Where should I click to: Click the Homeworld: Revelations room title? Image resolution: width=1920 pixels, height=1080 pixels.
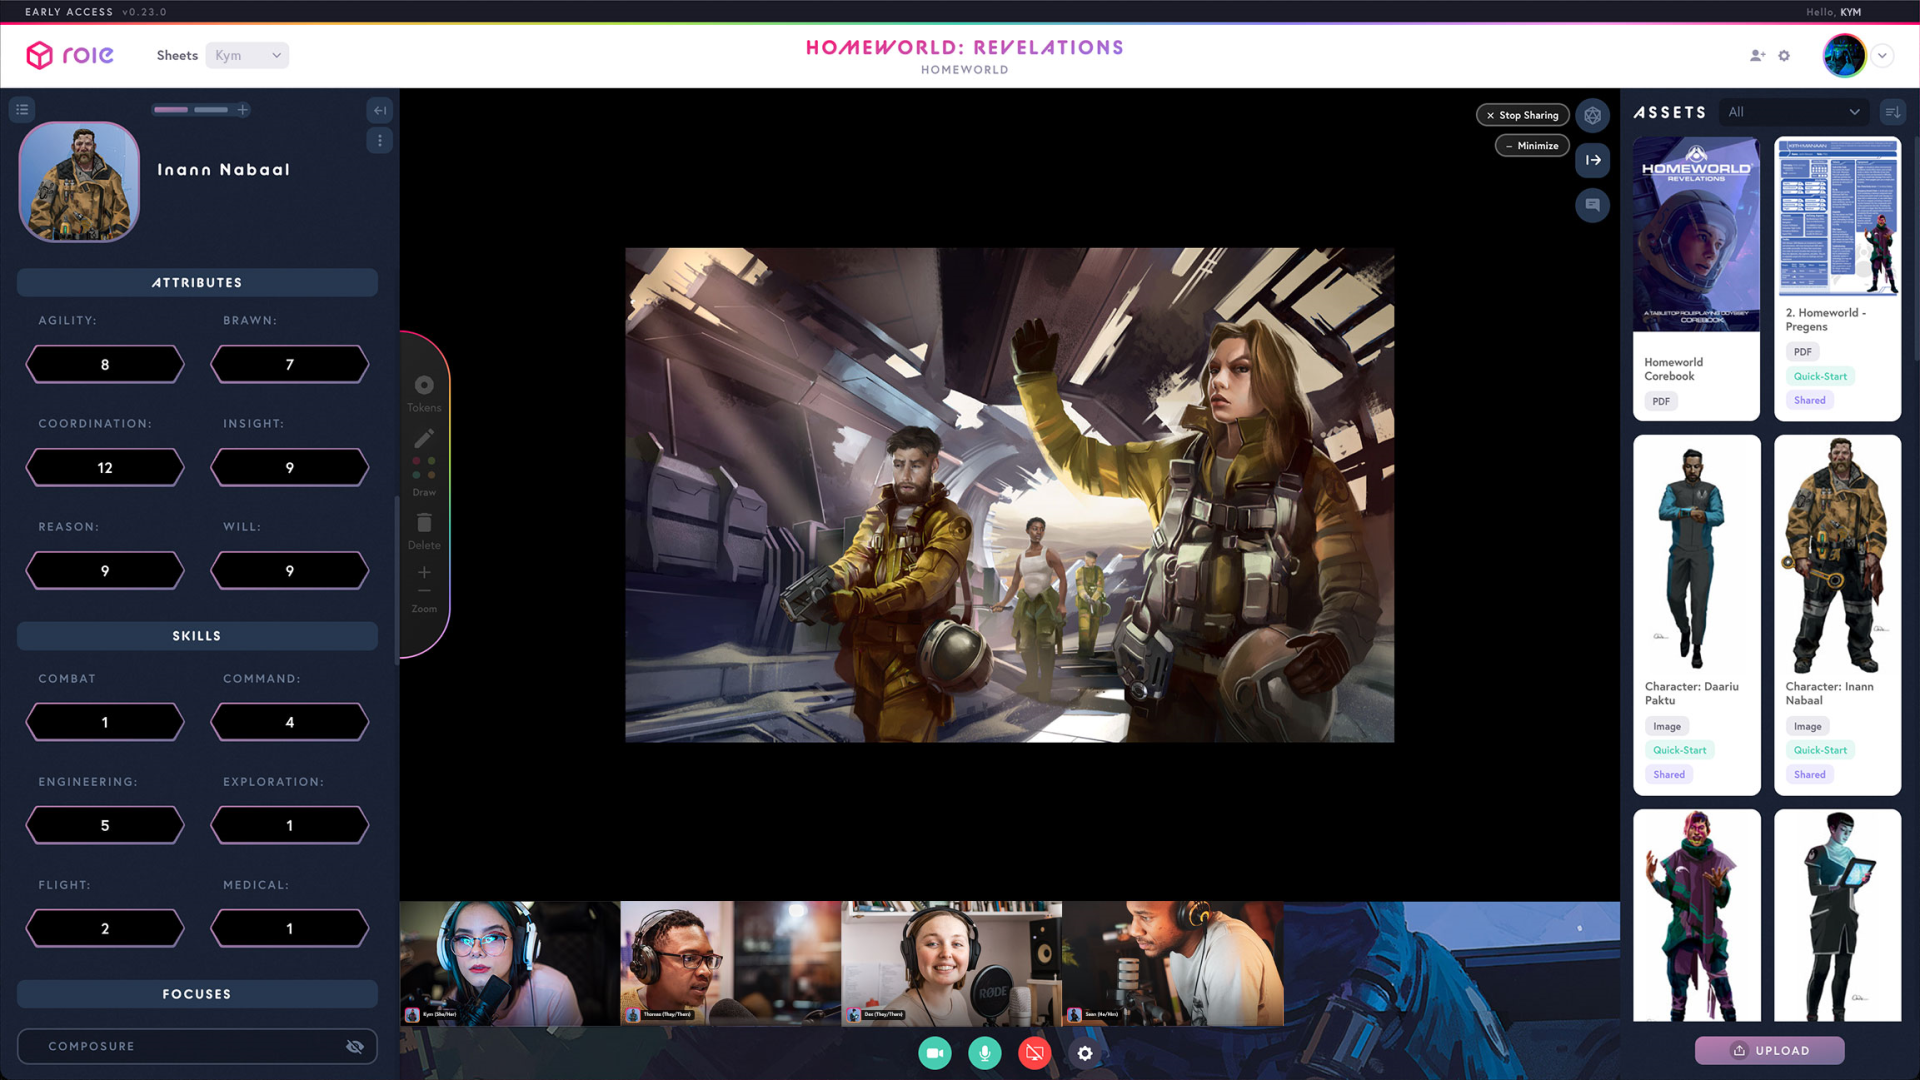[x=965, y=47]
